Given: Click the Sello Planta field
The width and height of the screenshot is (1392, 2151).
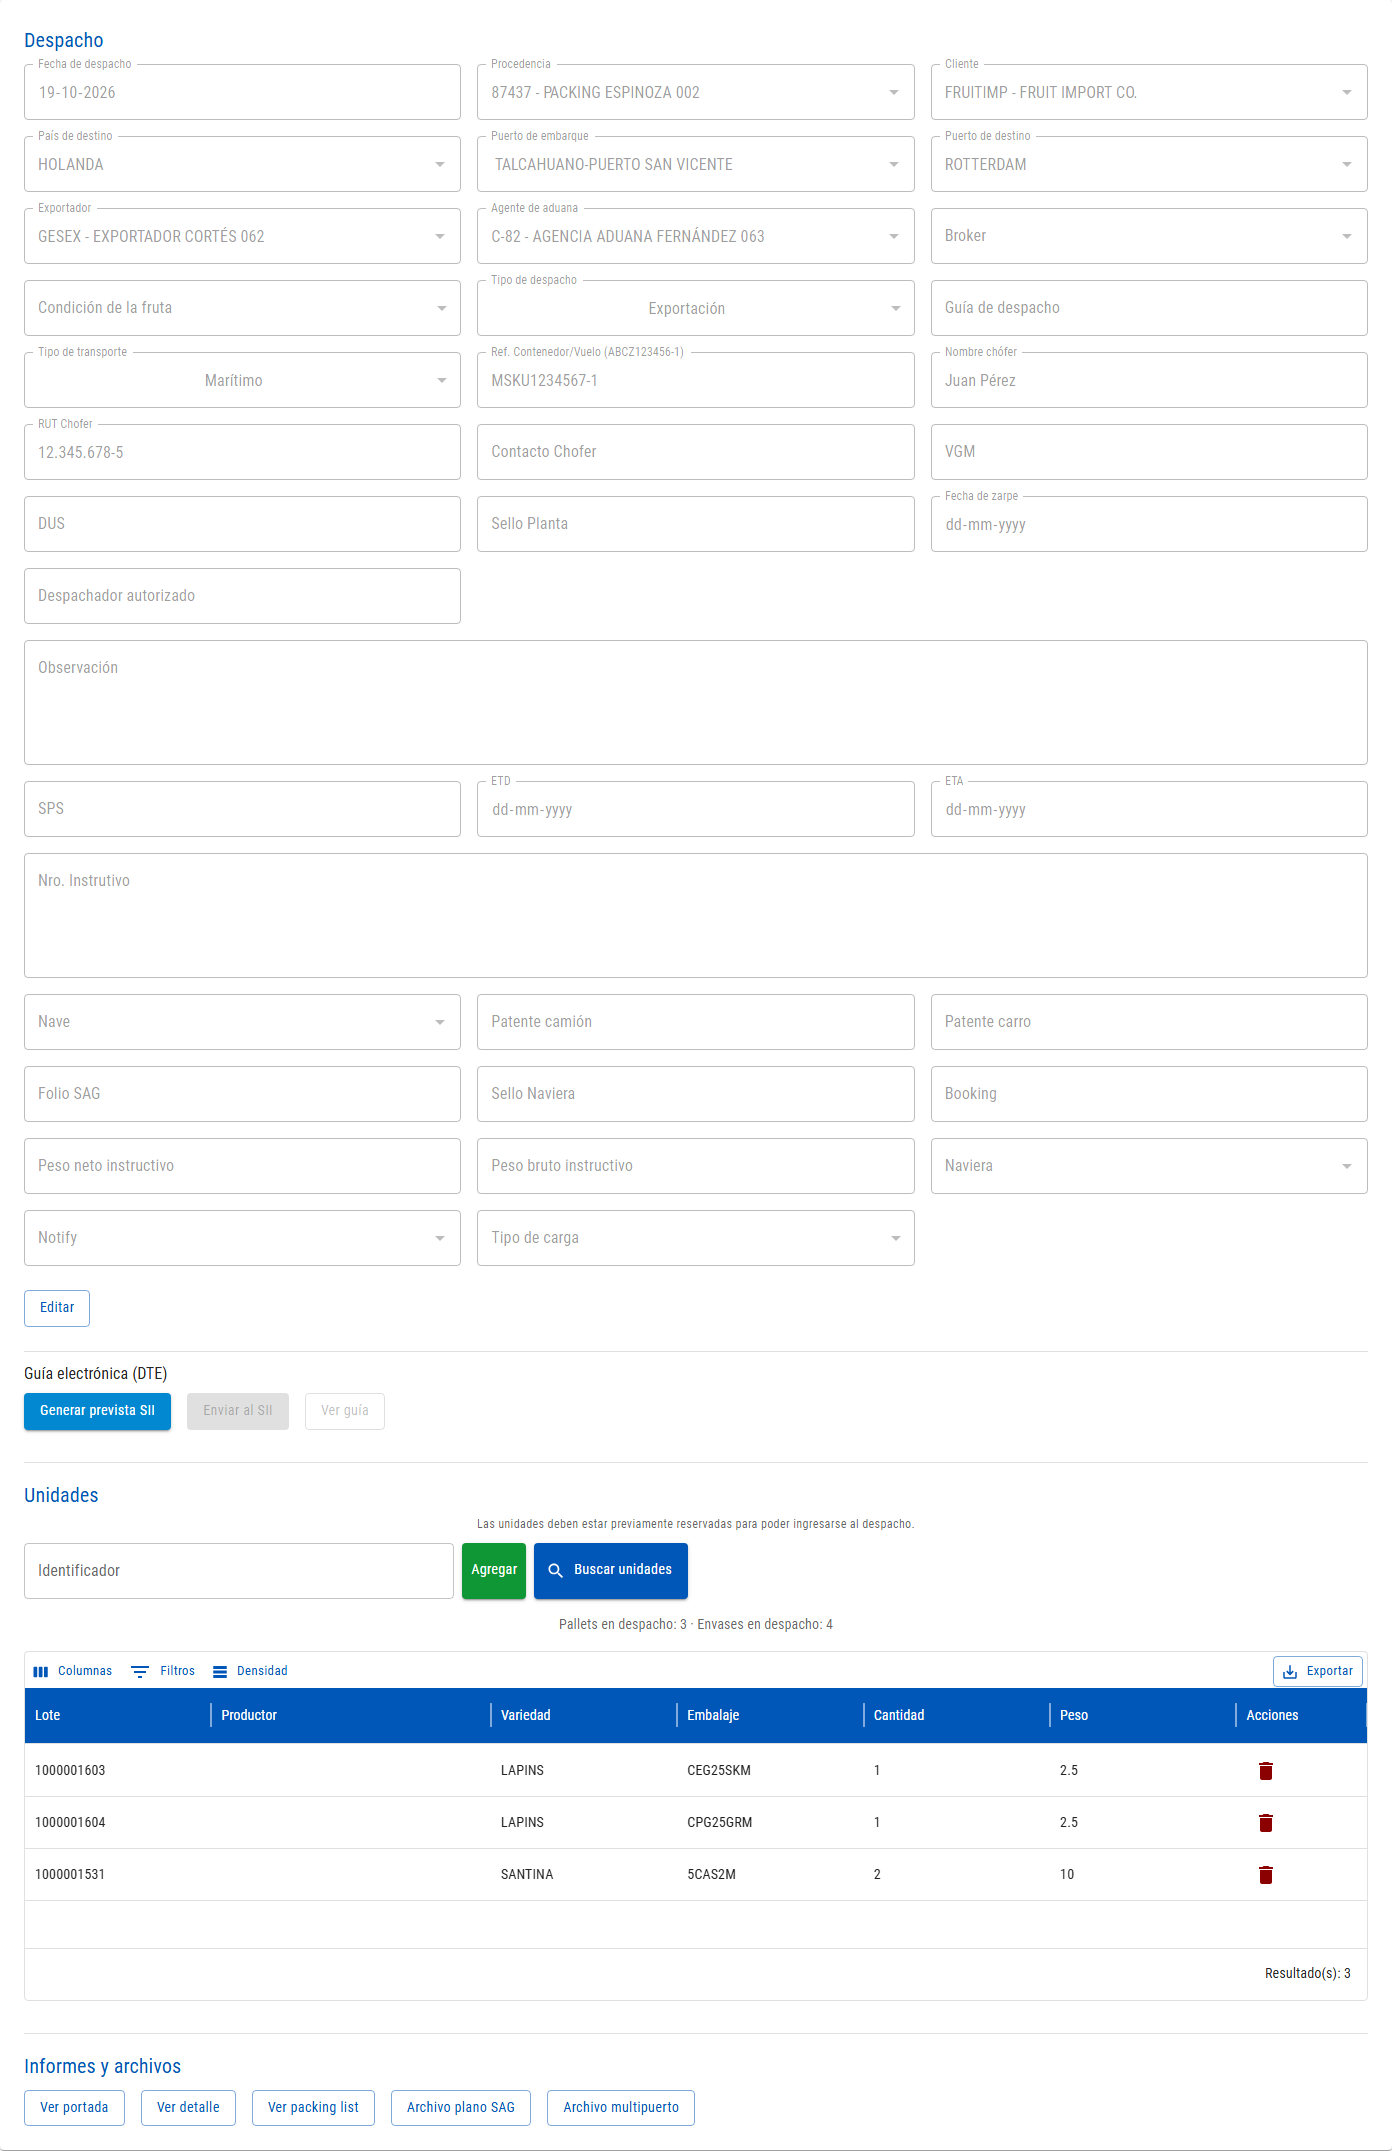Looking at the screenshot, I should [x=695, y=524].
